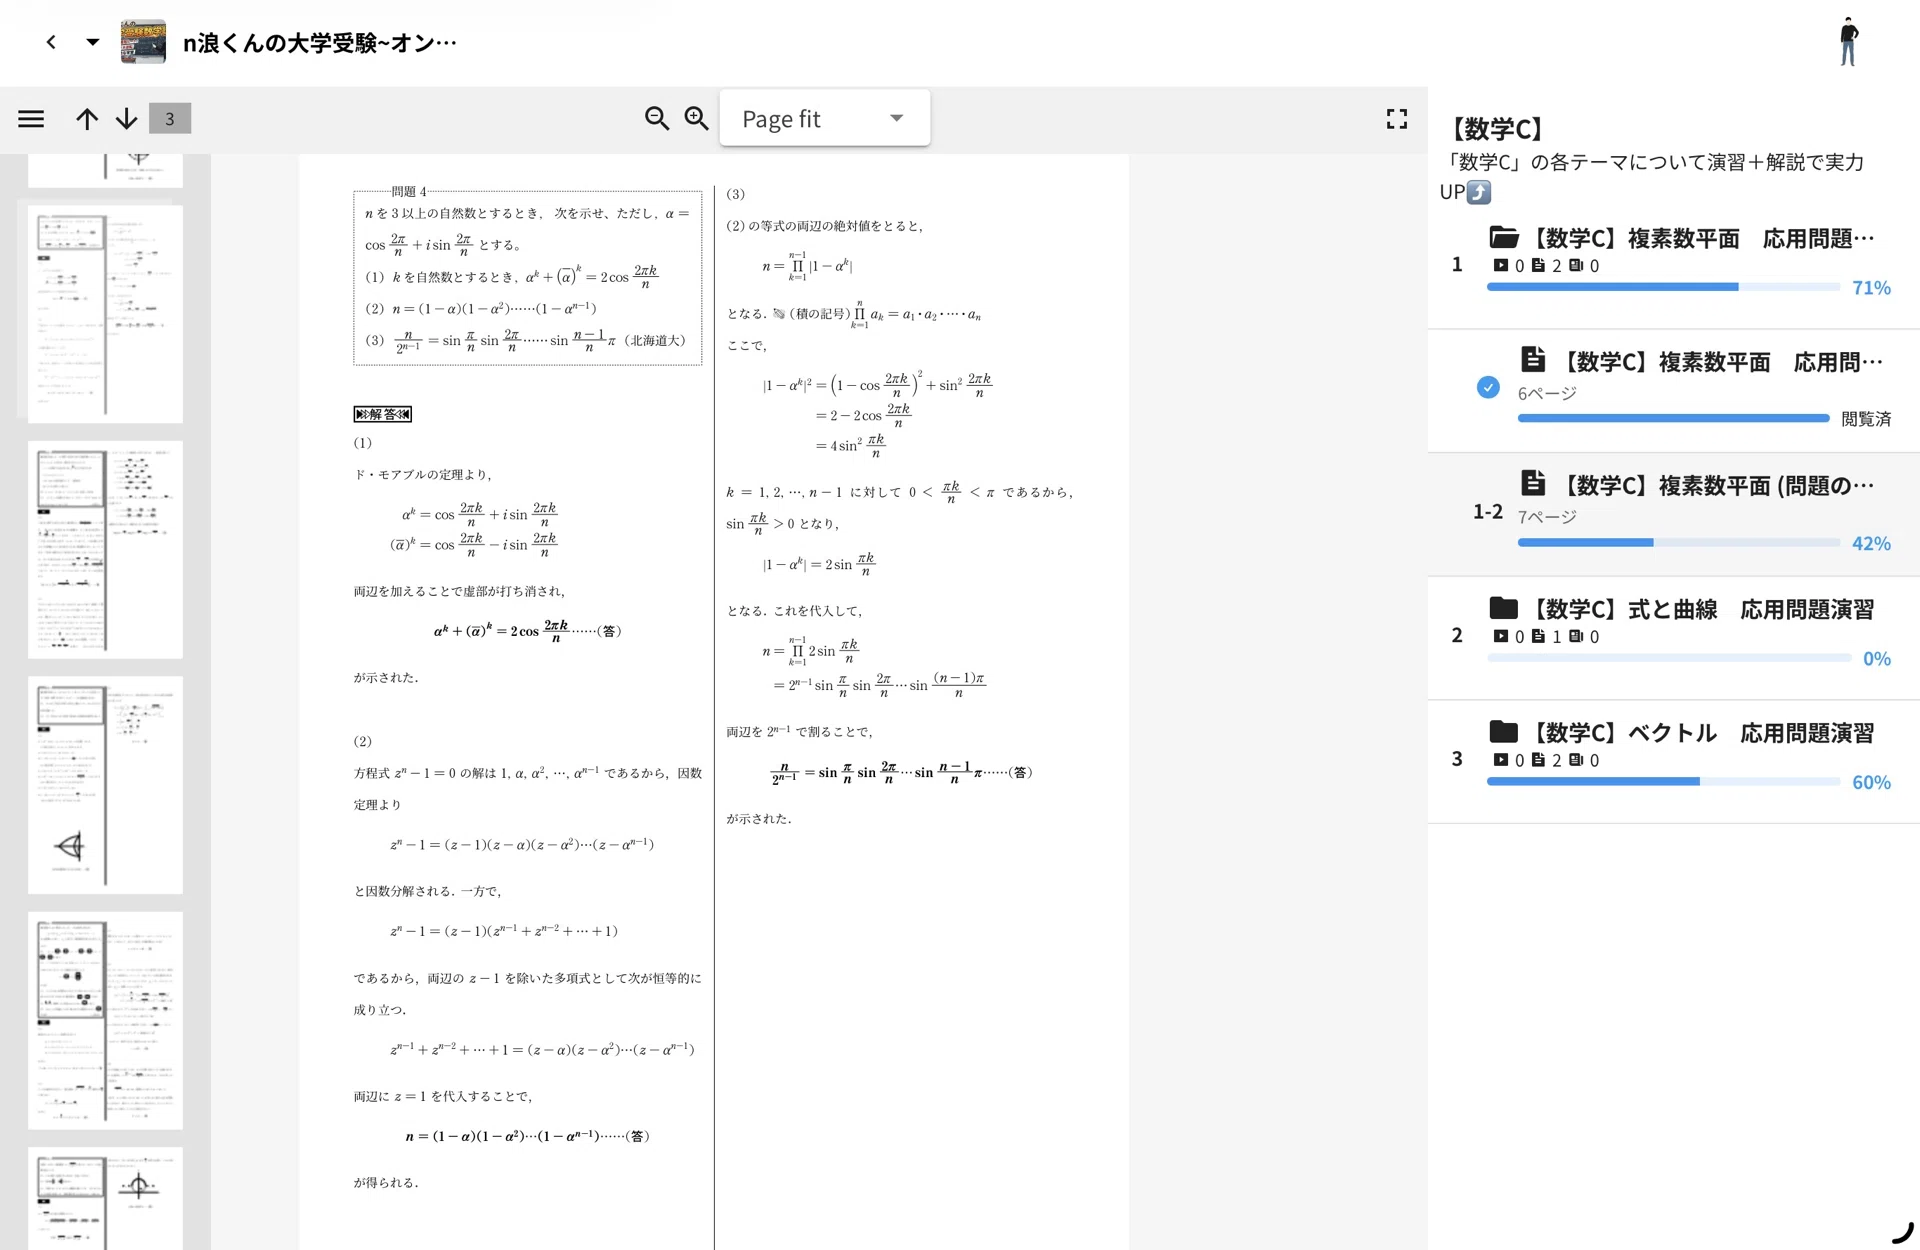Click the 【数学C】 heading in right panel
The height and width of the screenshot is (1250, 1920).
pos(1497,128)
